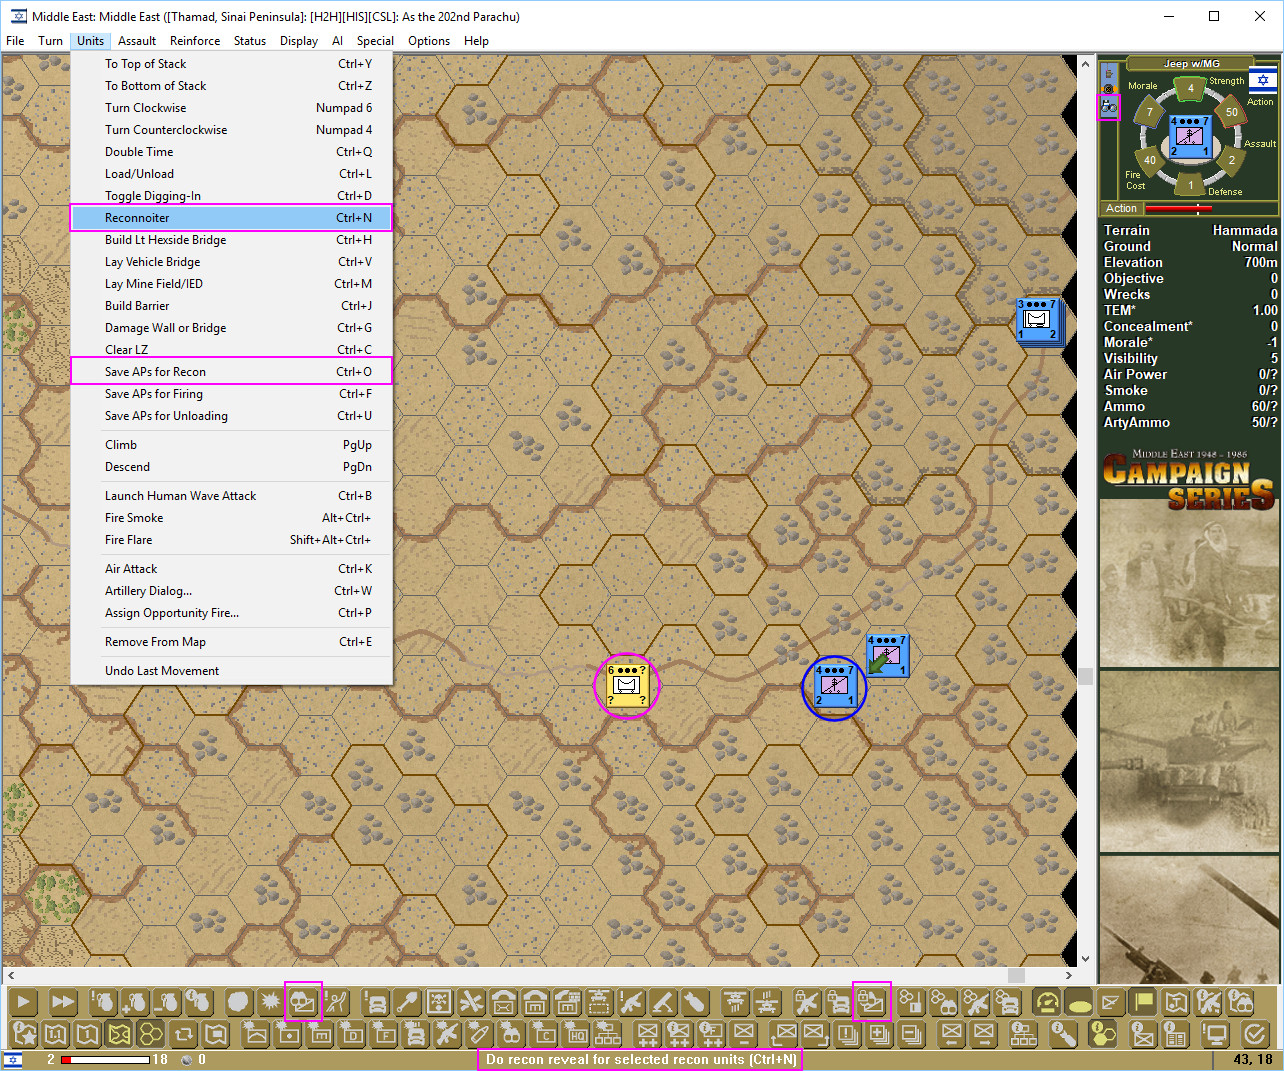Click the padlock truck save-APs-for-unloading icon
Viewport: 1284px width, 1071px height.
click(838, 1002)
